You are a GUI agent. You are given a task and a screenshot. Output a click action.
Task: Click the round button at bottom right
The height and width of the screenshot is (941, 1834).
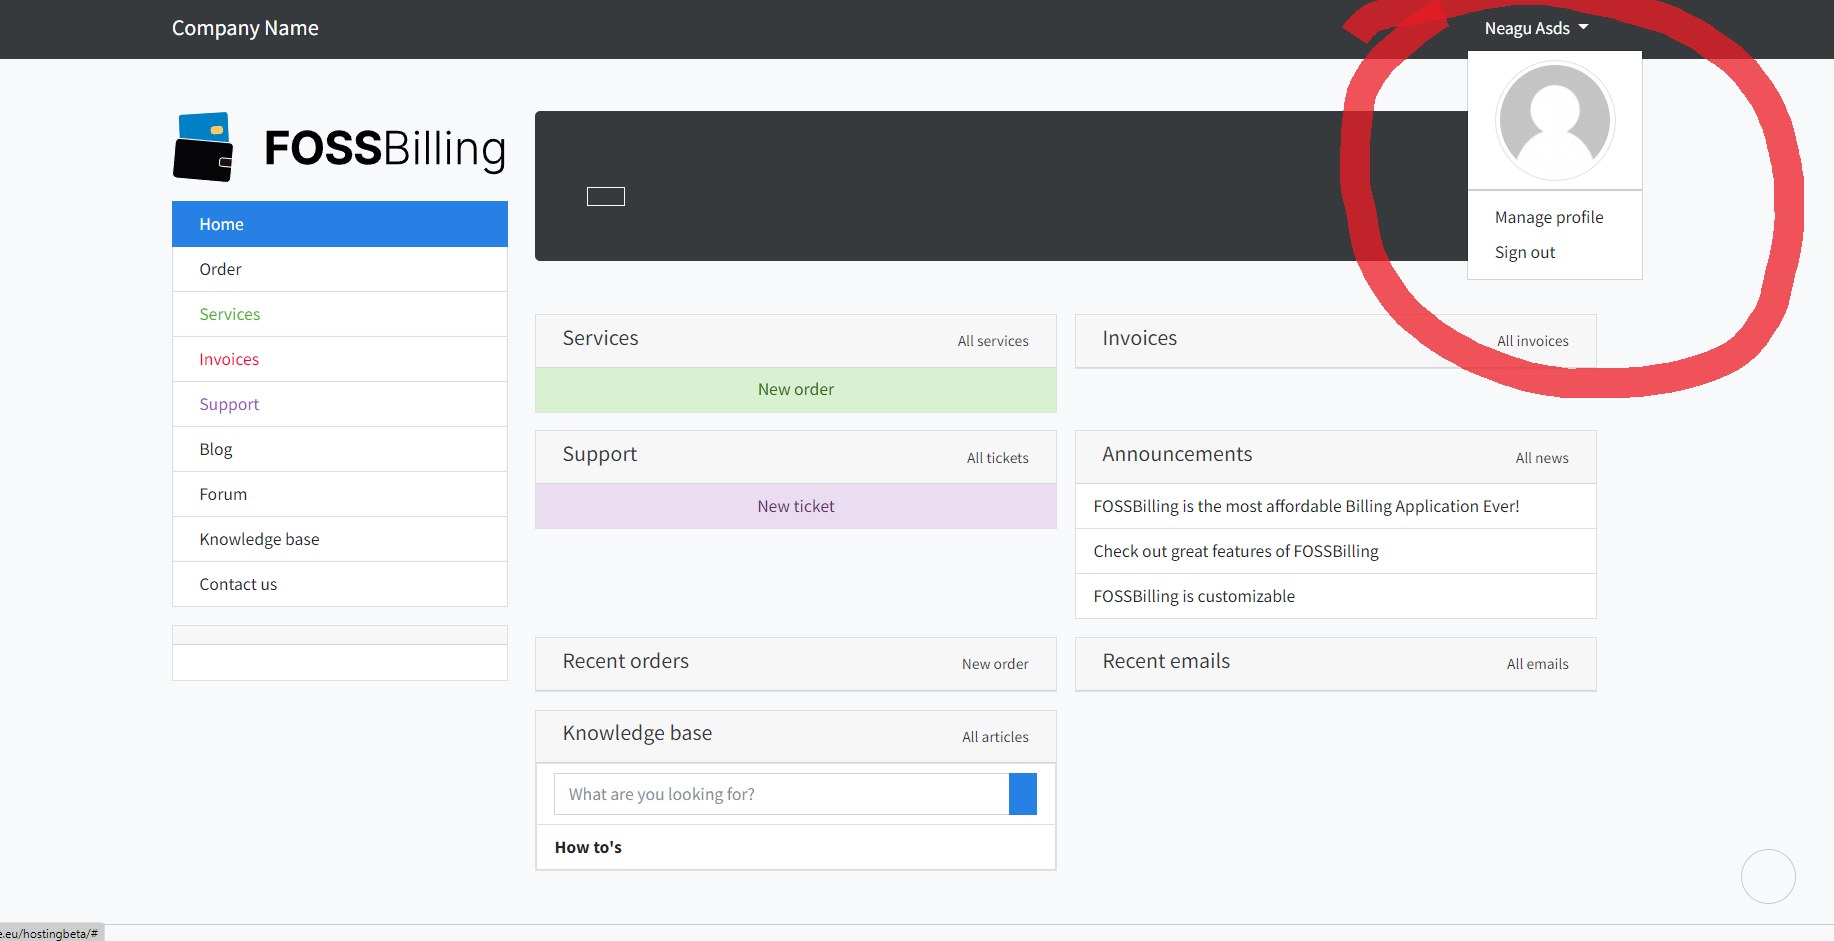pyautogui.click(x=1768, y=876)
